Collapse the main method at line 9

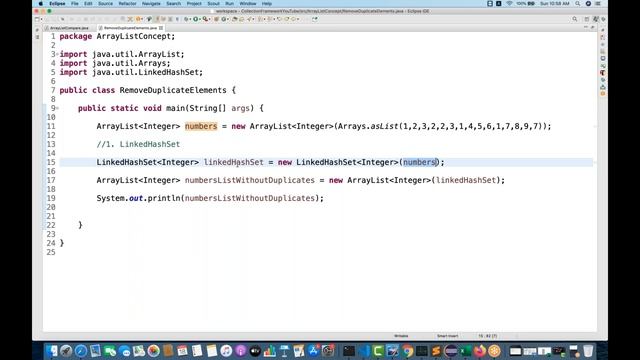coord(58,108)
